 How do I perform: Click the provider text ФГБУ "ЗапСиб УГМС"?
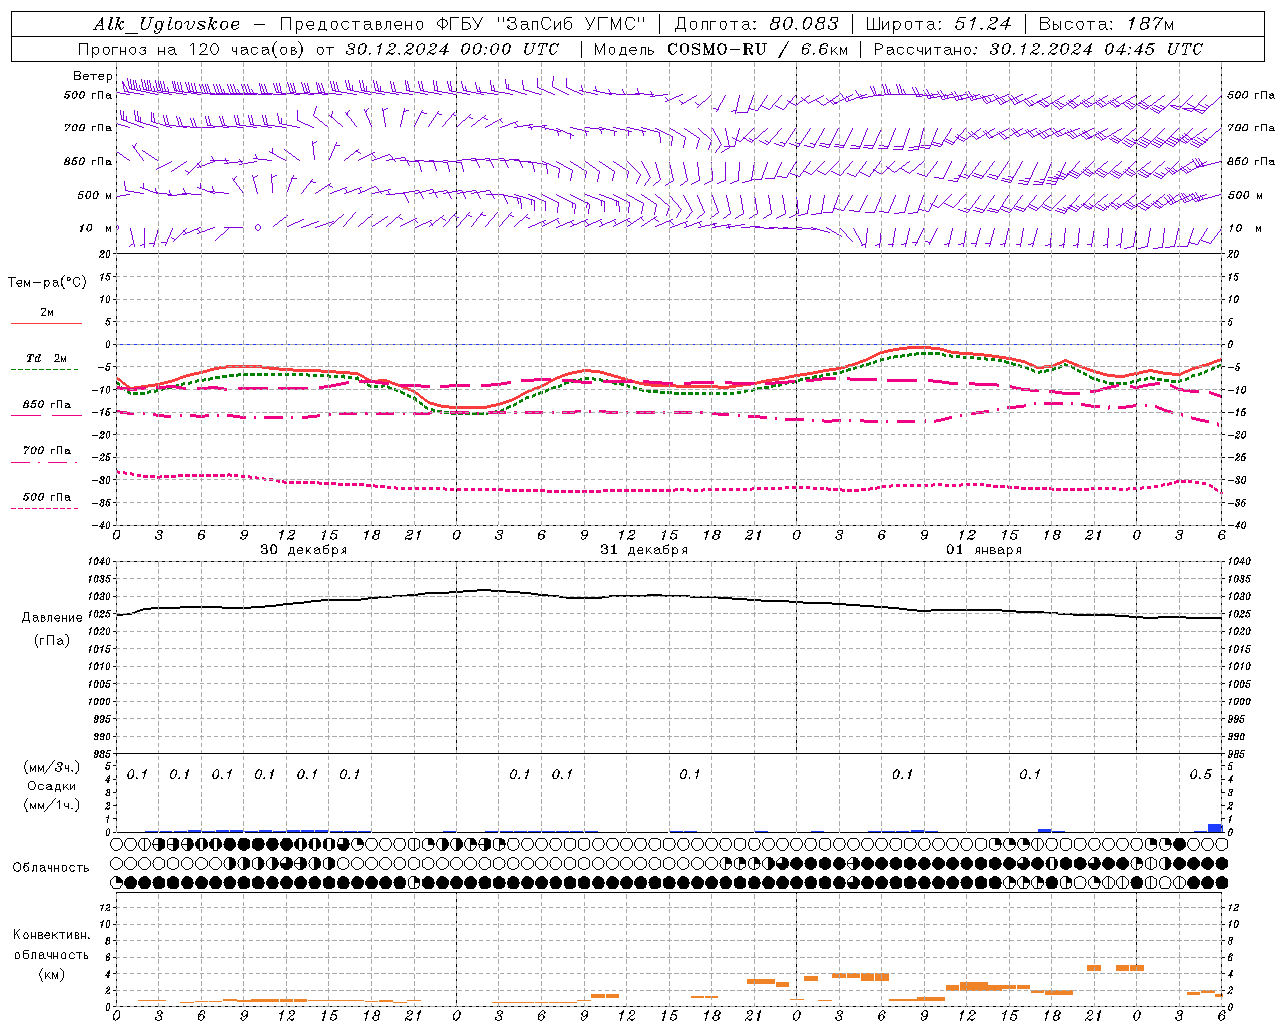point(541,24)
